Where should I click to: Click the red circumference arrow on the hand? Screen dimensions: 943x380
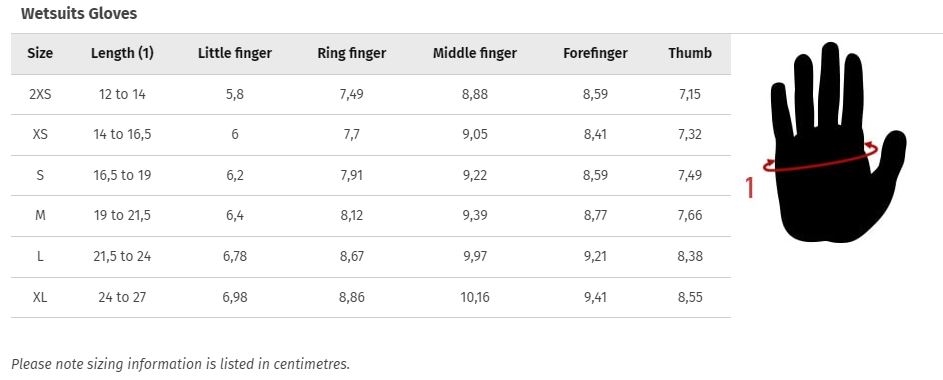(821, 158)
